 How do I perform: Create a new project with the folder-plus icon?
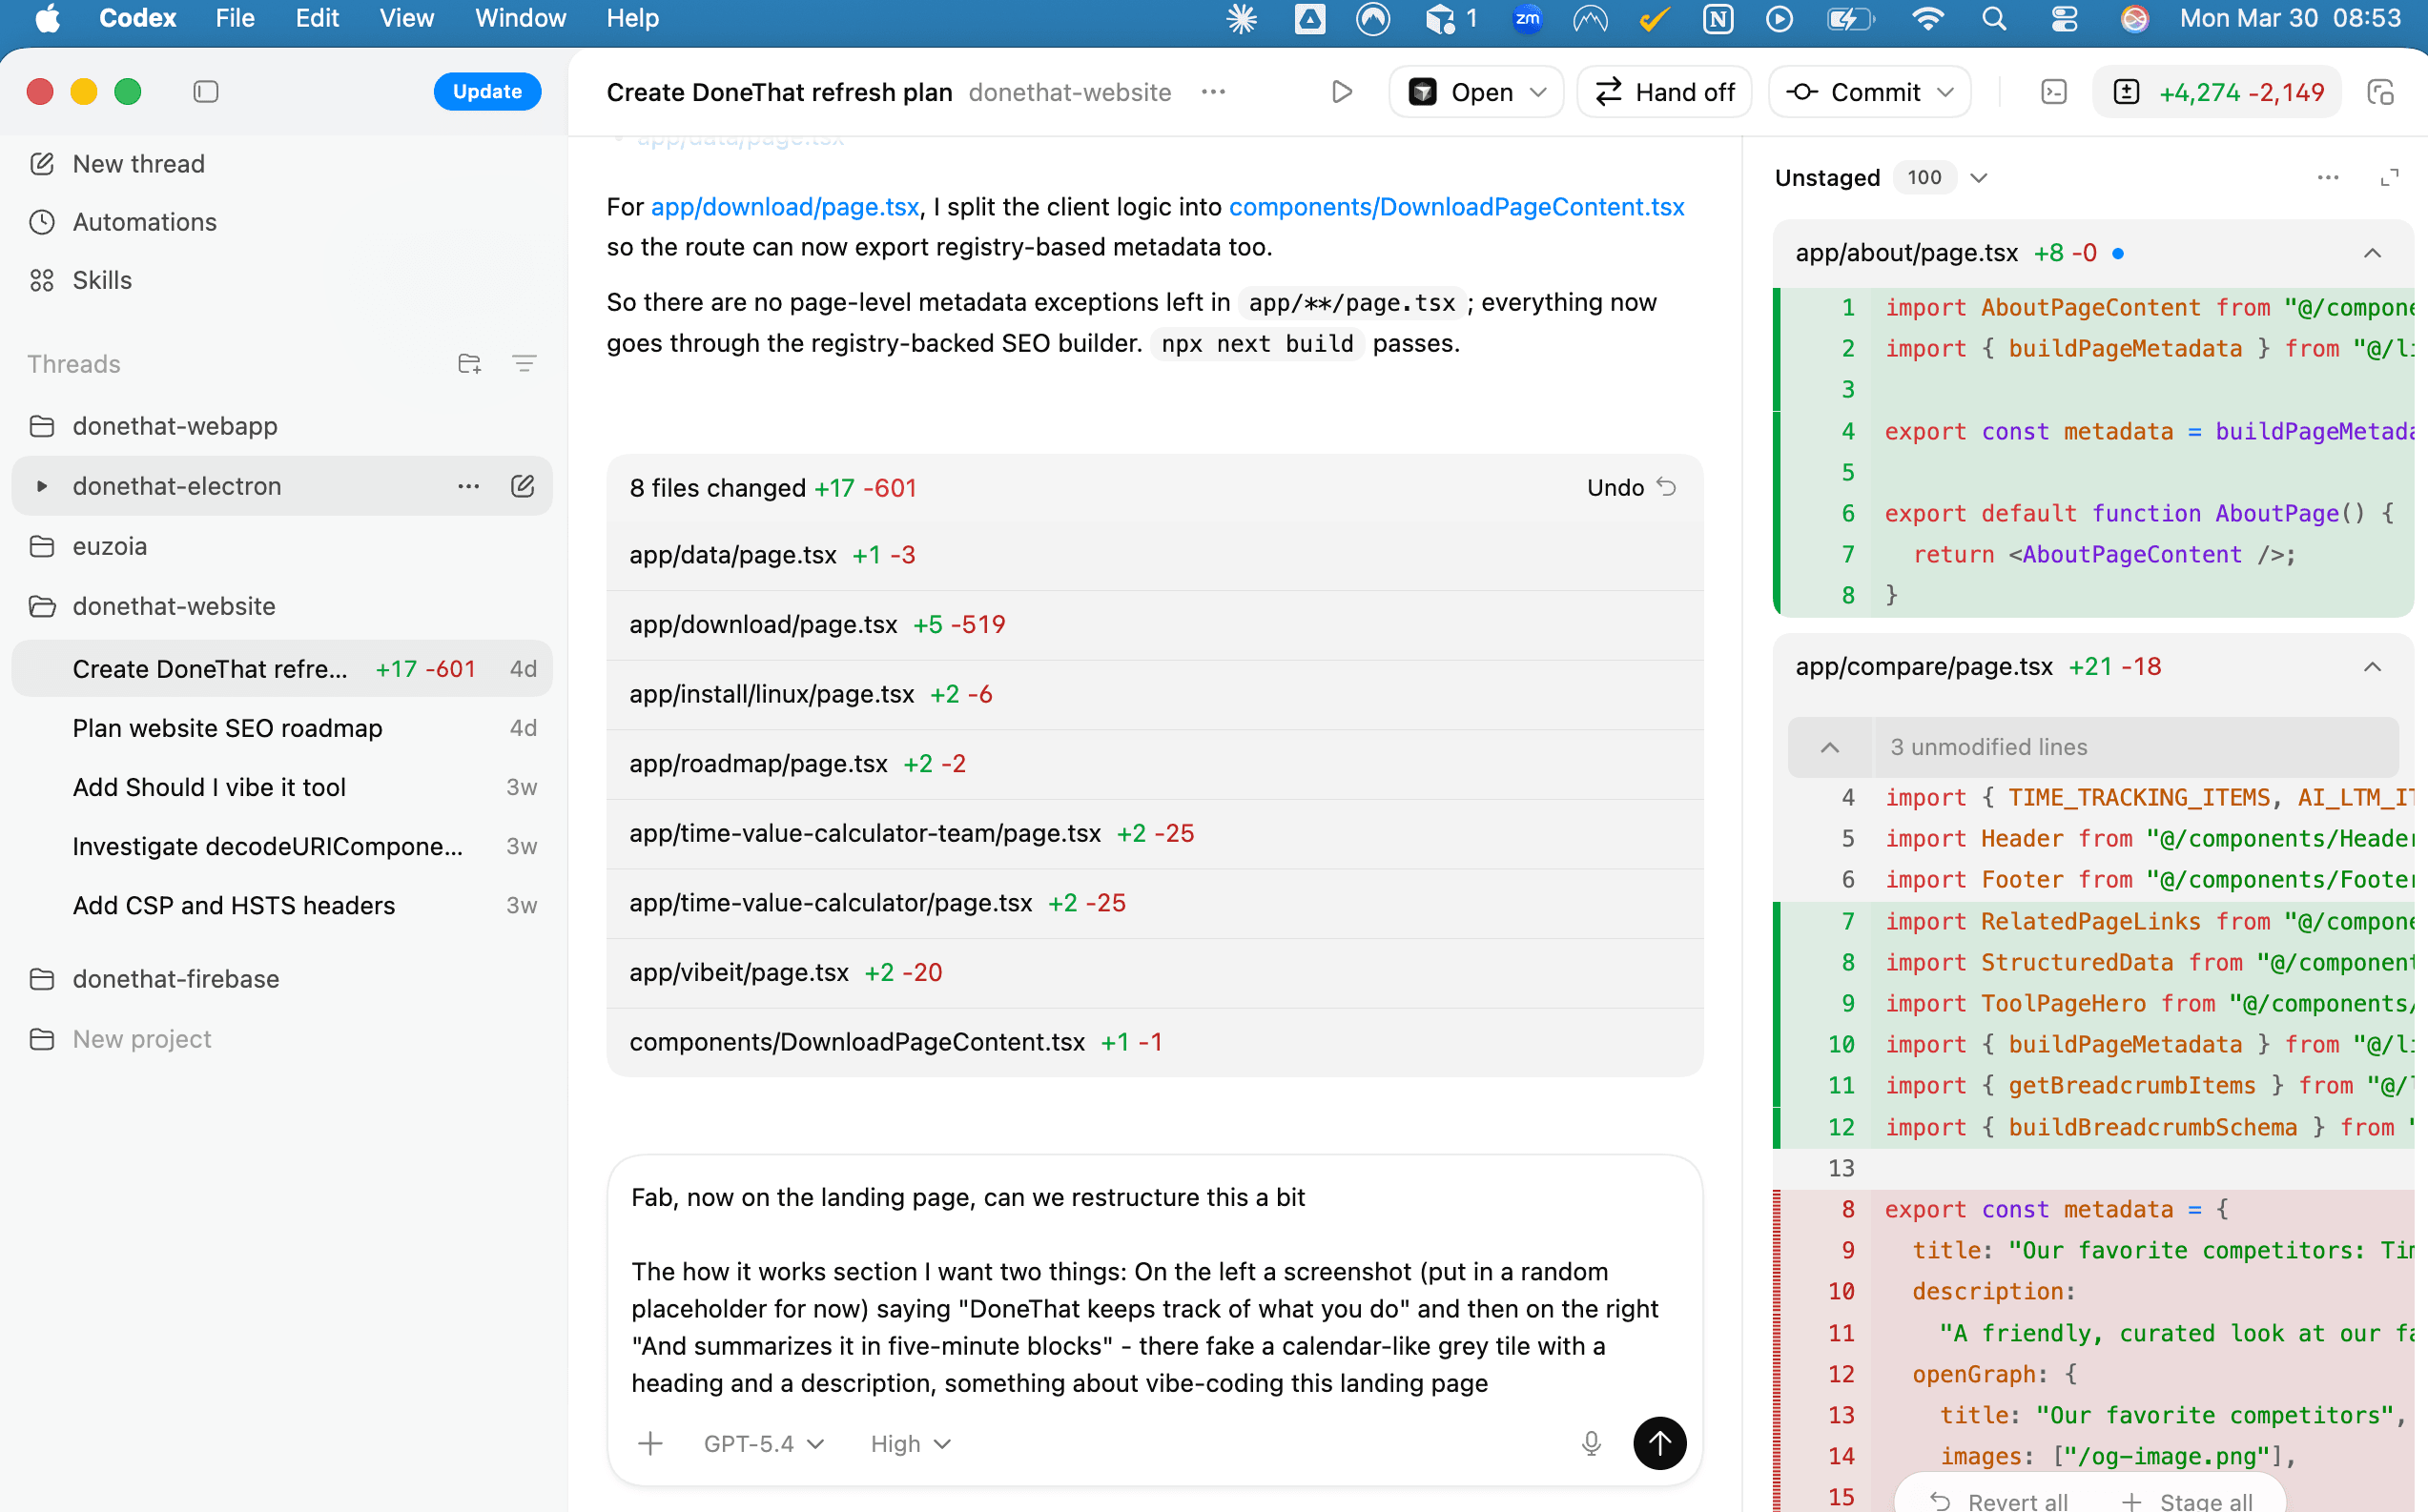click(469, 363)
